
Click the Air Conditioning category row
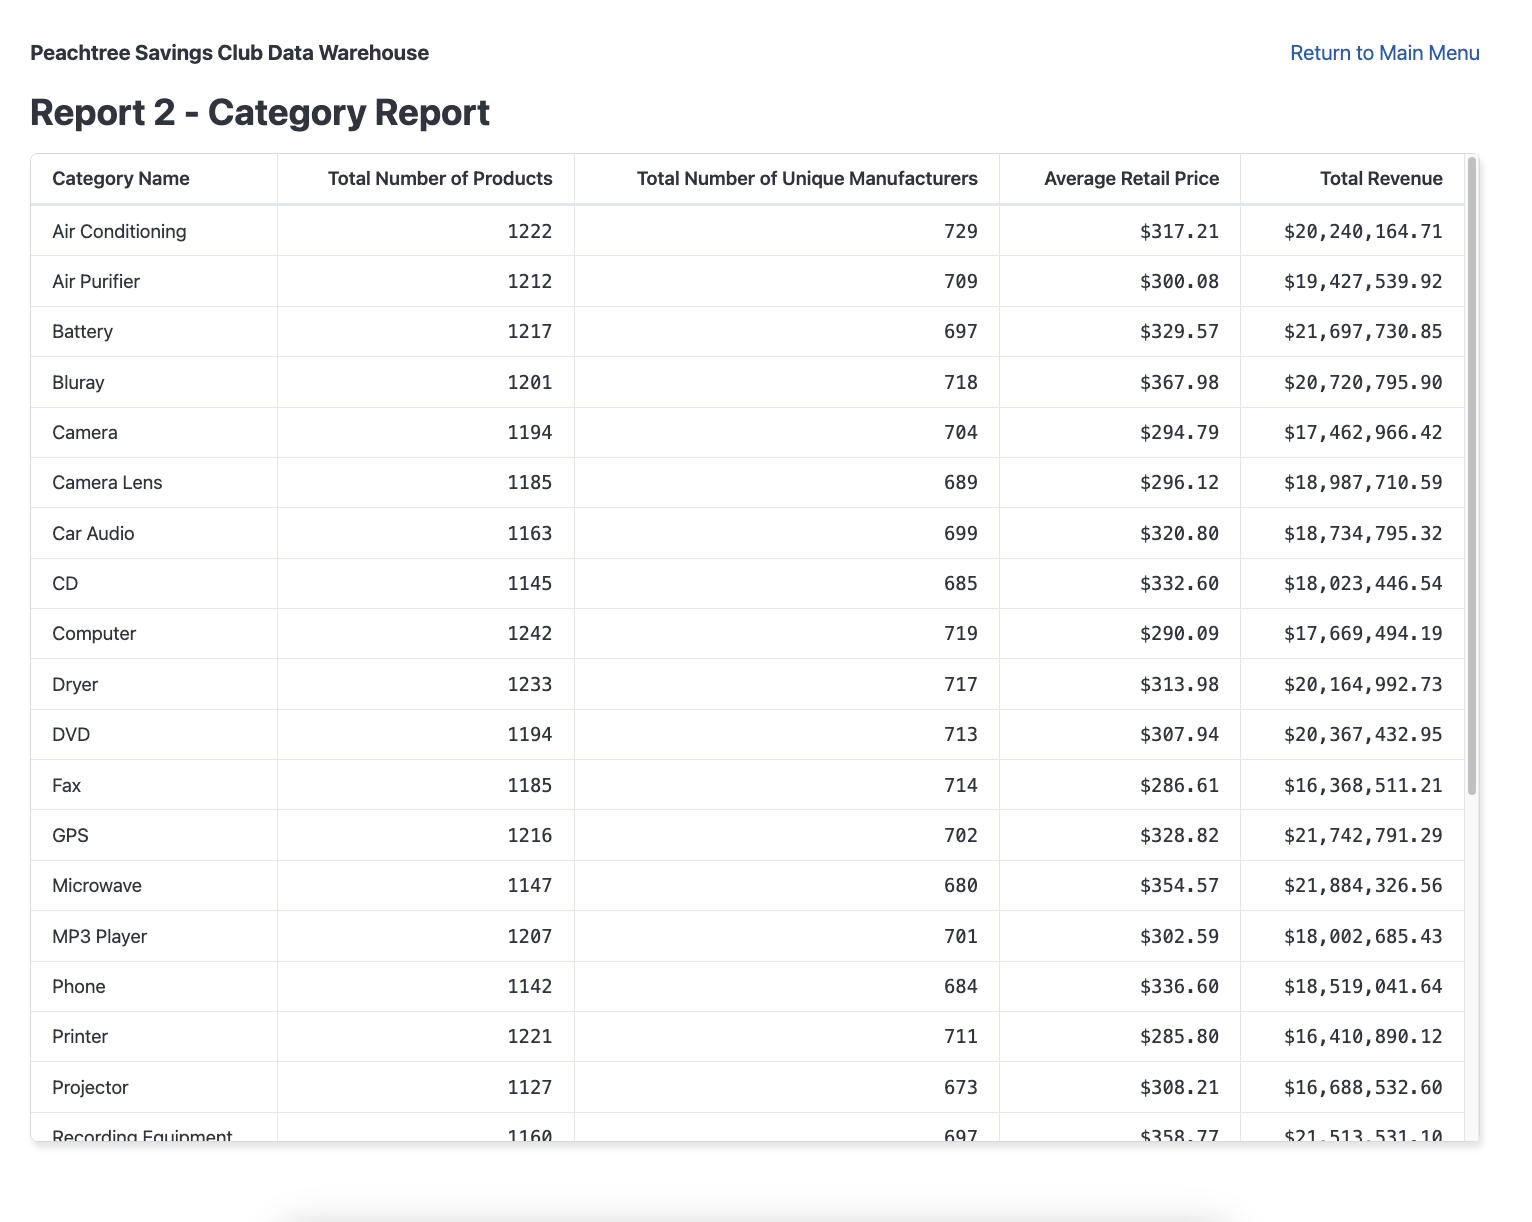[119, 231]
